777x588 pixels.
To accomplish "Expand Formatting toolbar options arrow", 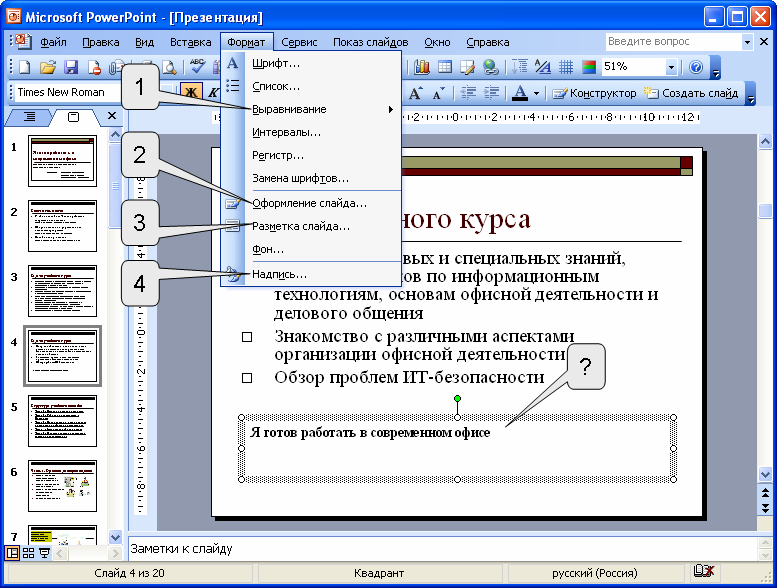I will click(751, 94).
